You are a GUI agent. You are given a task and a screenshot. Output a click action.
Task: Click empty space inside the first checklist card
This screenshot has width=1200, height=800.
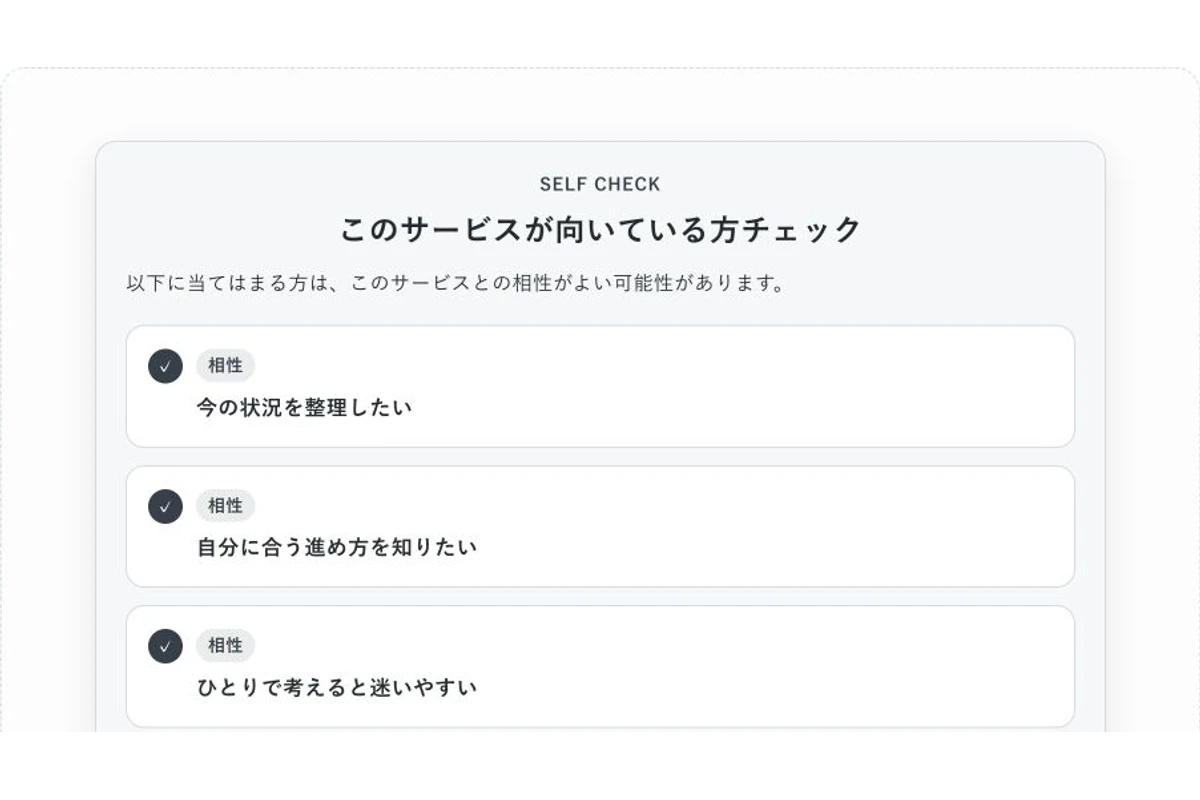point(750,386)
